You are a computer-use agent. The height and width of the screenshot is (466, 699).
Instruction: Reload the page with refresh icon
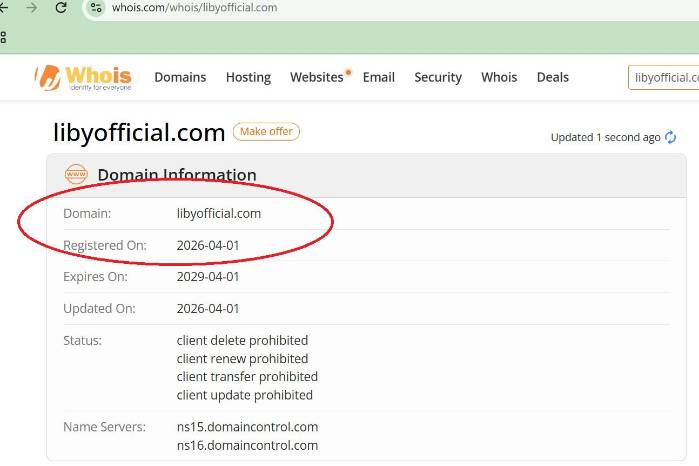(x=61, y=8)
